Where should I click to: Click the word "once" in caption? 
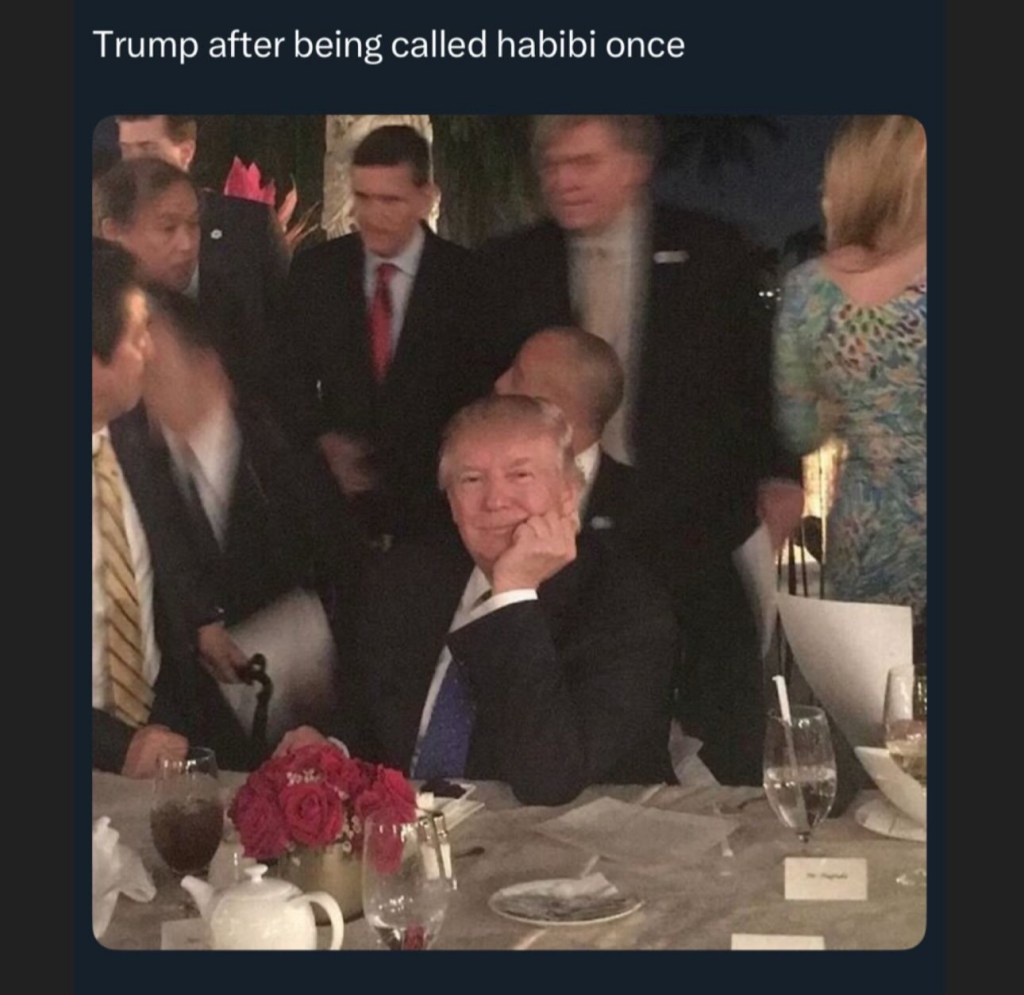(645, 46)
